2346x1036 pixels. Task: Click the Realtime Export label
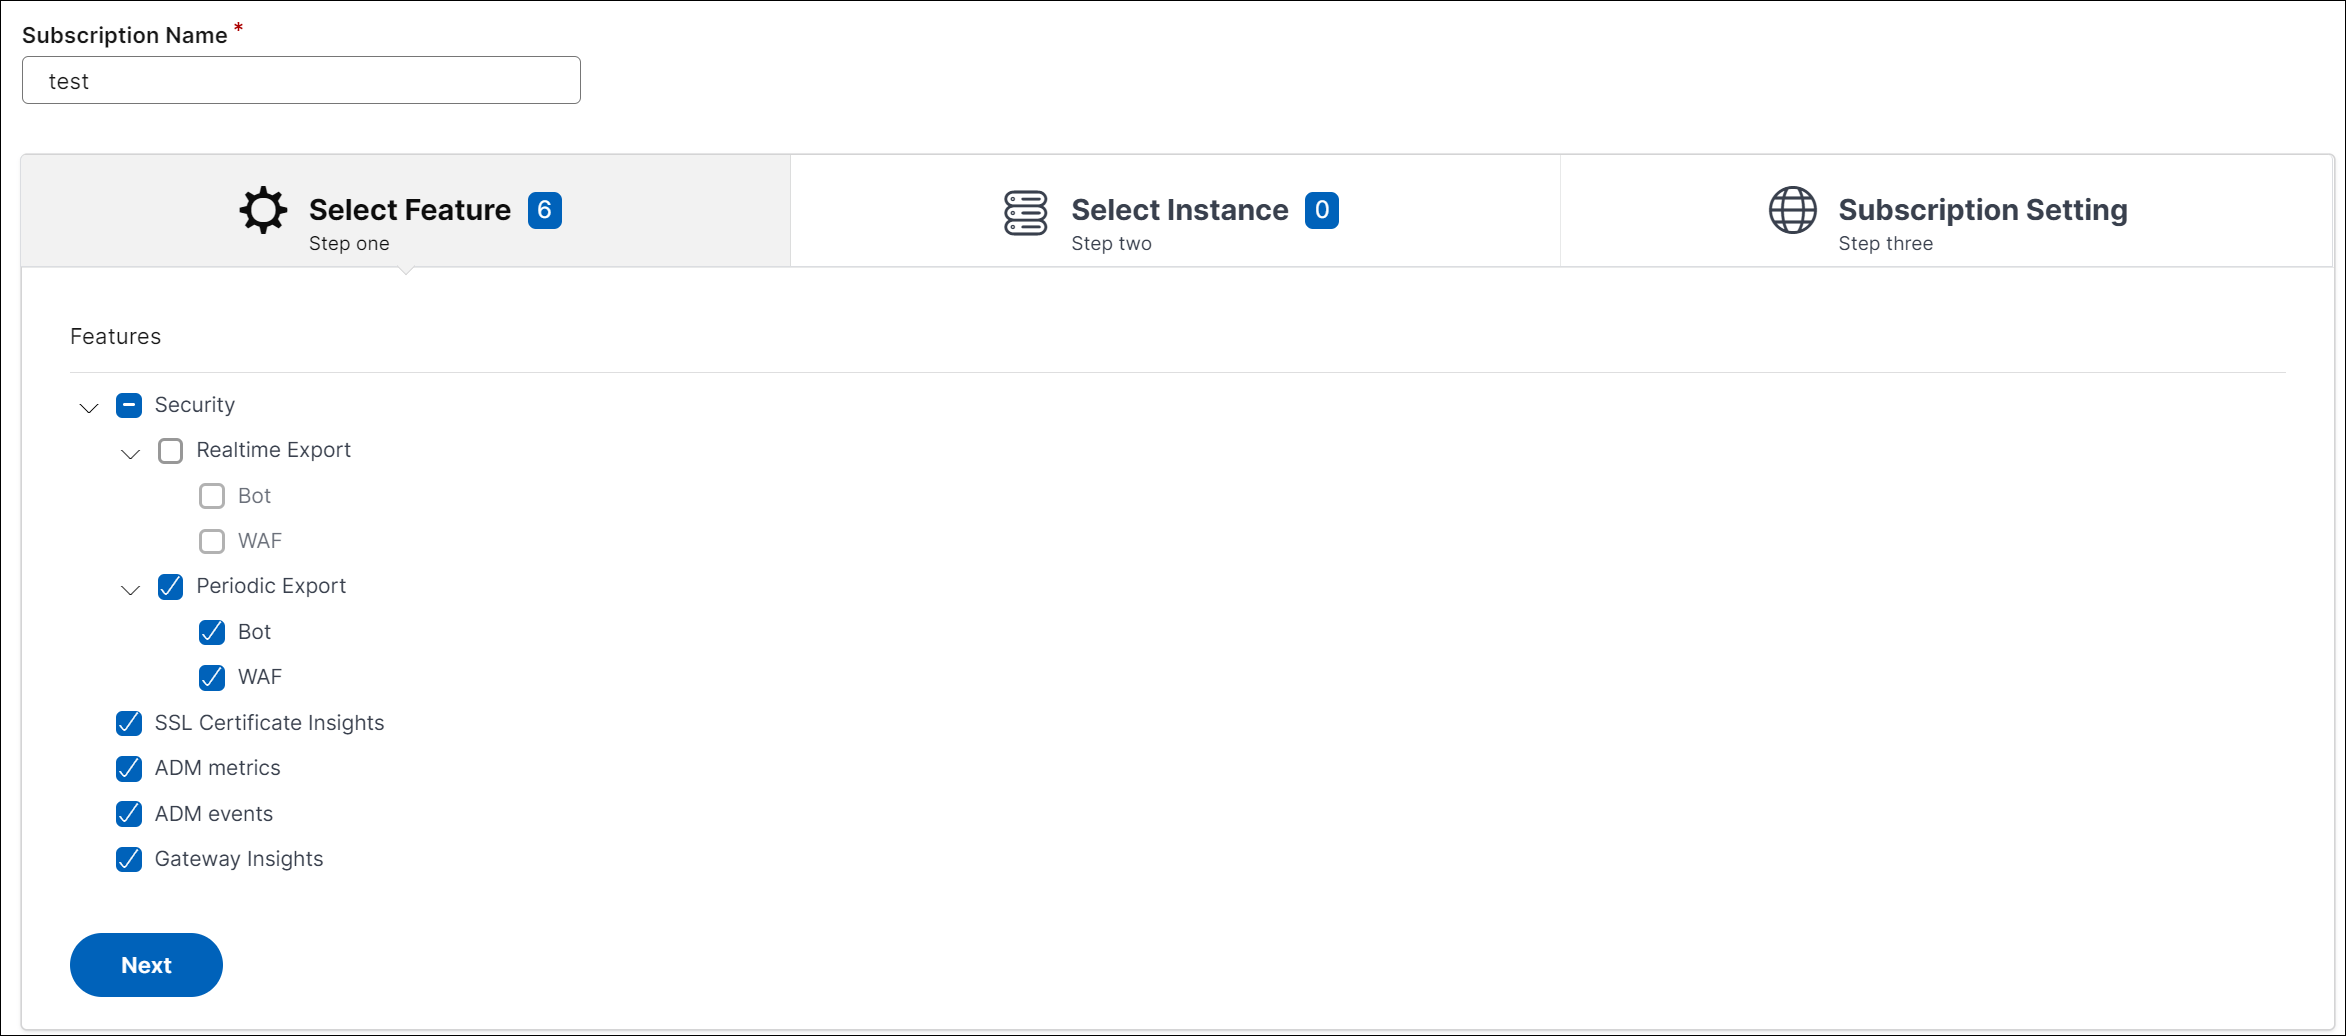click(274, 450)
